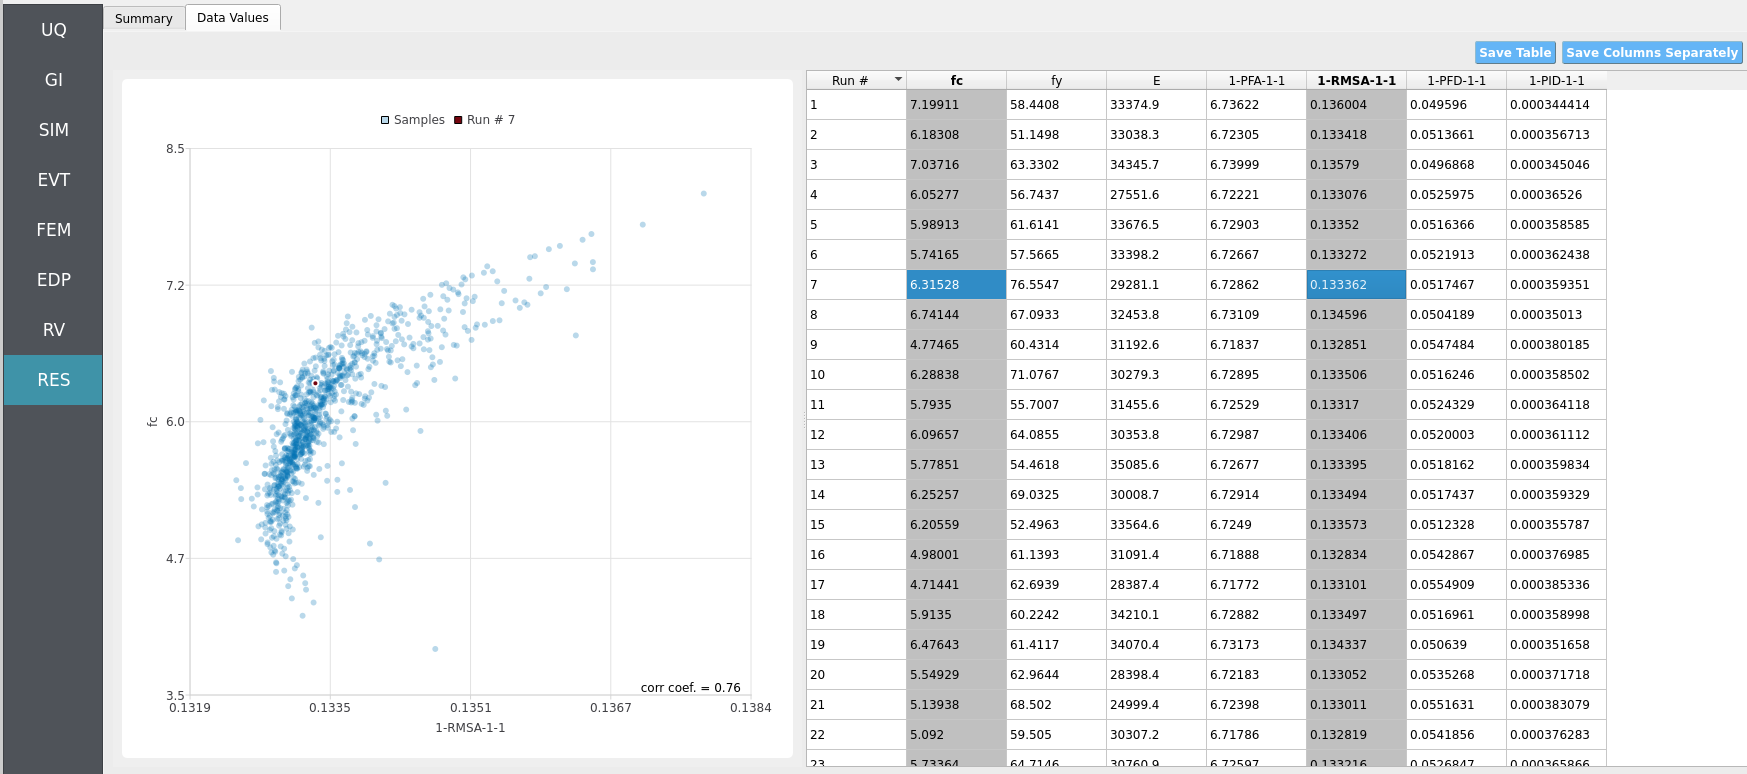Click 1-RMSA-1-1 cell 0.133573

[x=1356, y=524]
